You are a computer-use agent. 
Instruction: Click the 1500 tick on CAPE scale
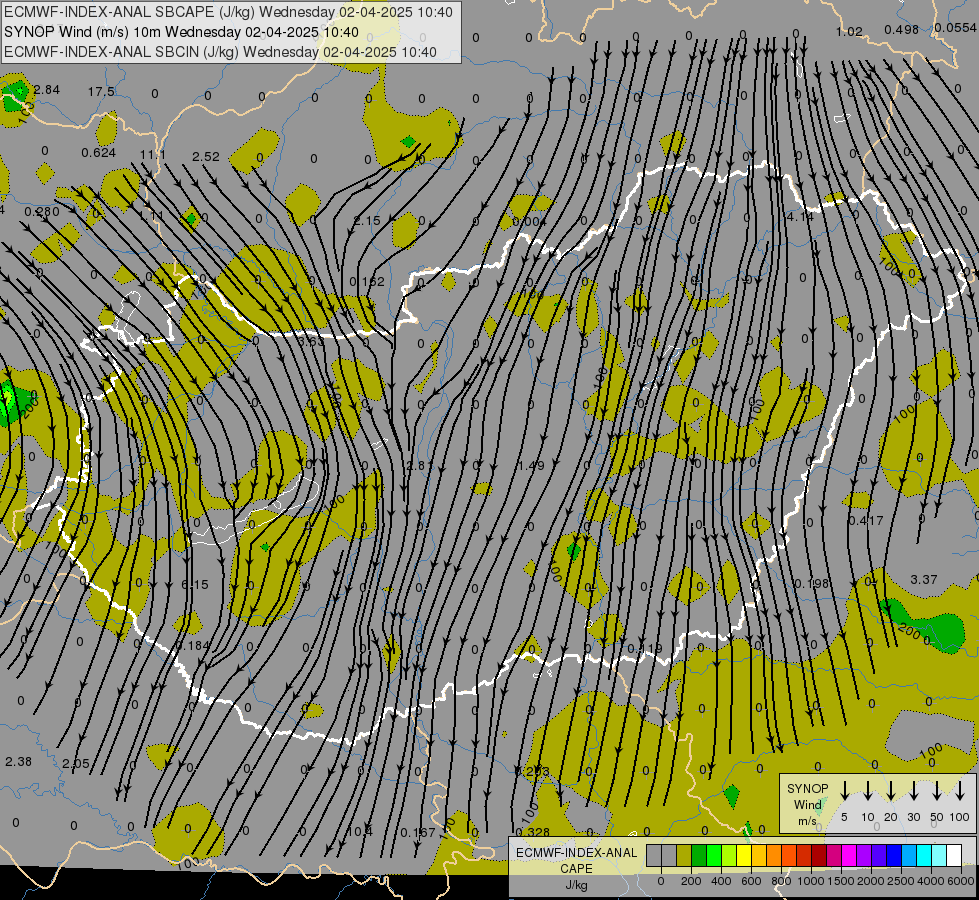pyautogui.click(x=841, y=881)
